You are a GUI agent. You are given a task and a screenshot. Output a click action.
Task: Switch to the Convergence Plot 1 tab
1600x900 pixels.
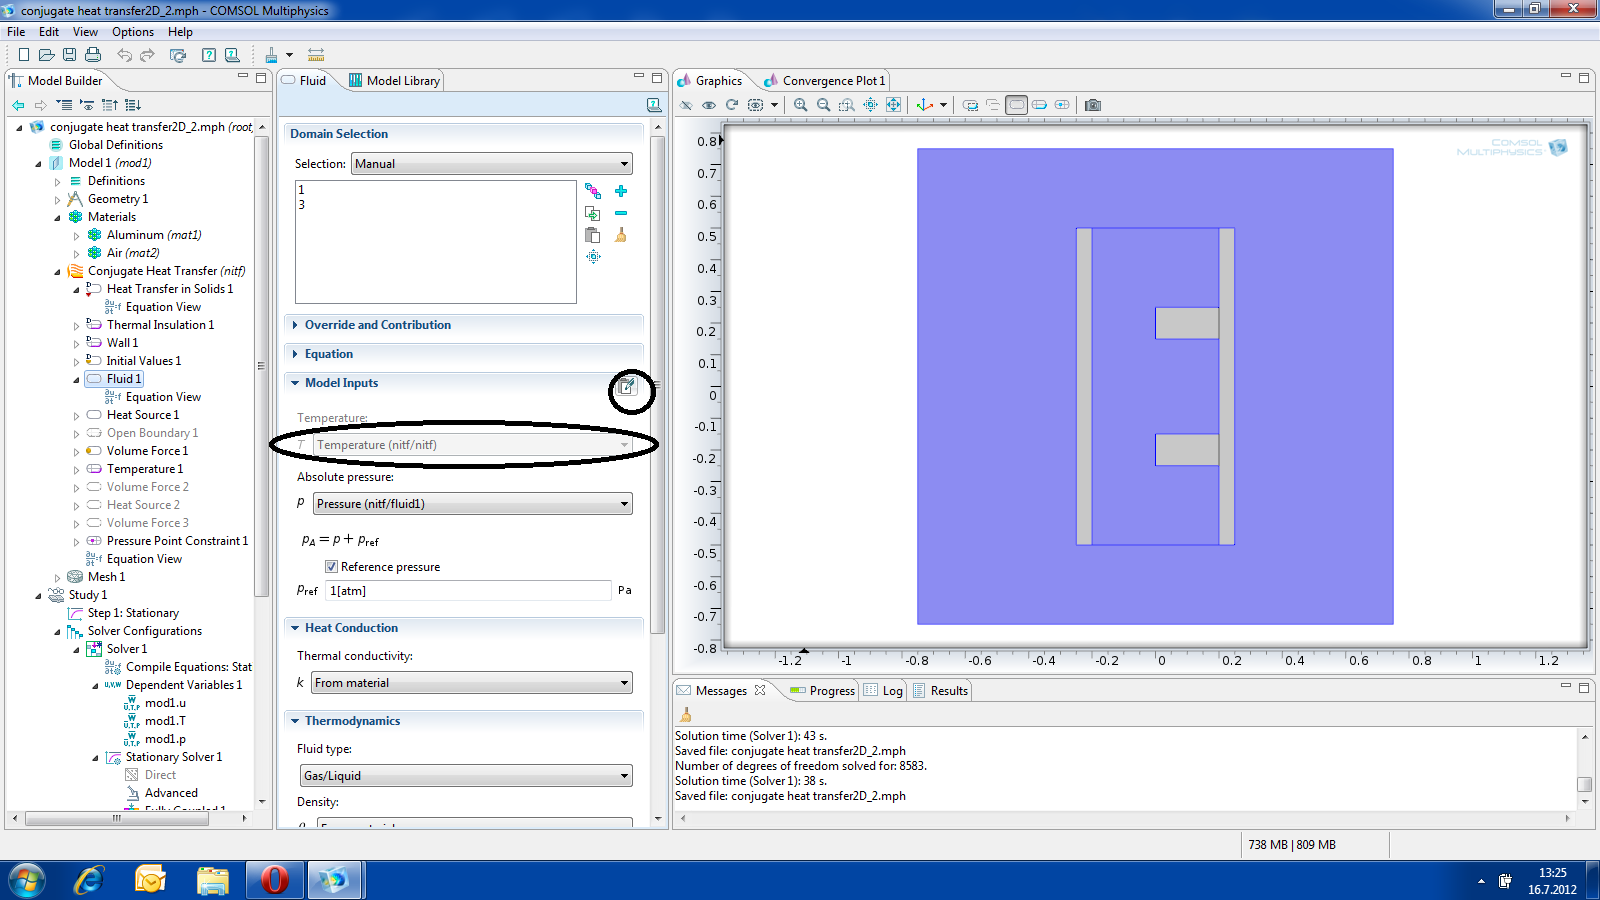823,81
